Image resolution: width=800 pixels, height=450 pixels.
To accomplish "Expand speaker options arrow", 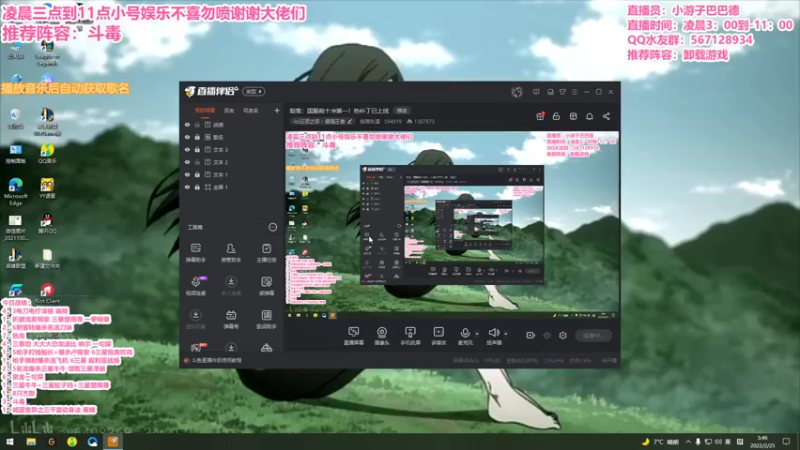I will pyautogui.click(x=506, y=334).
